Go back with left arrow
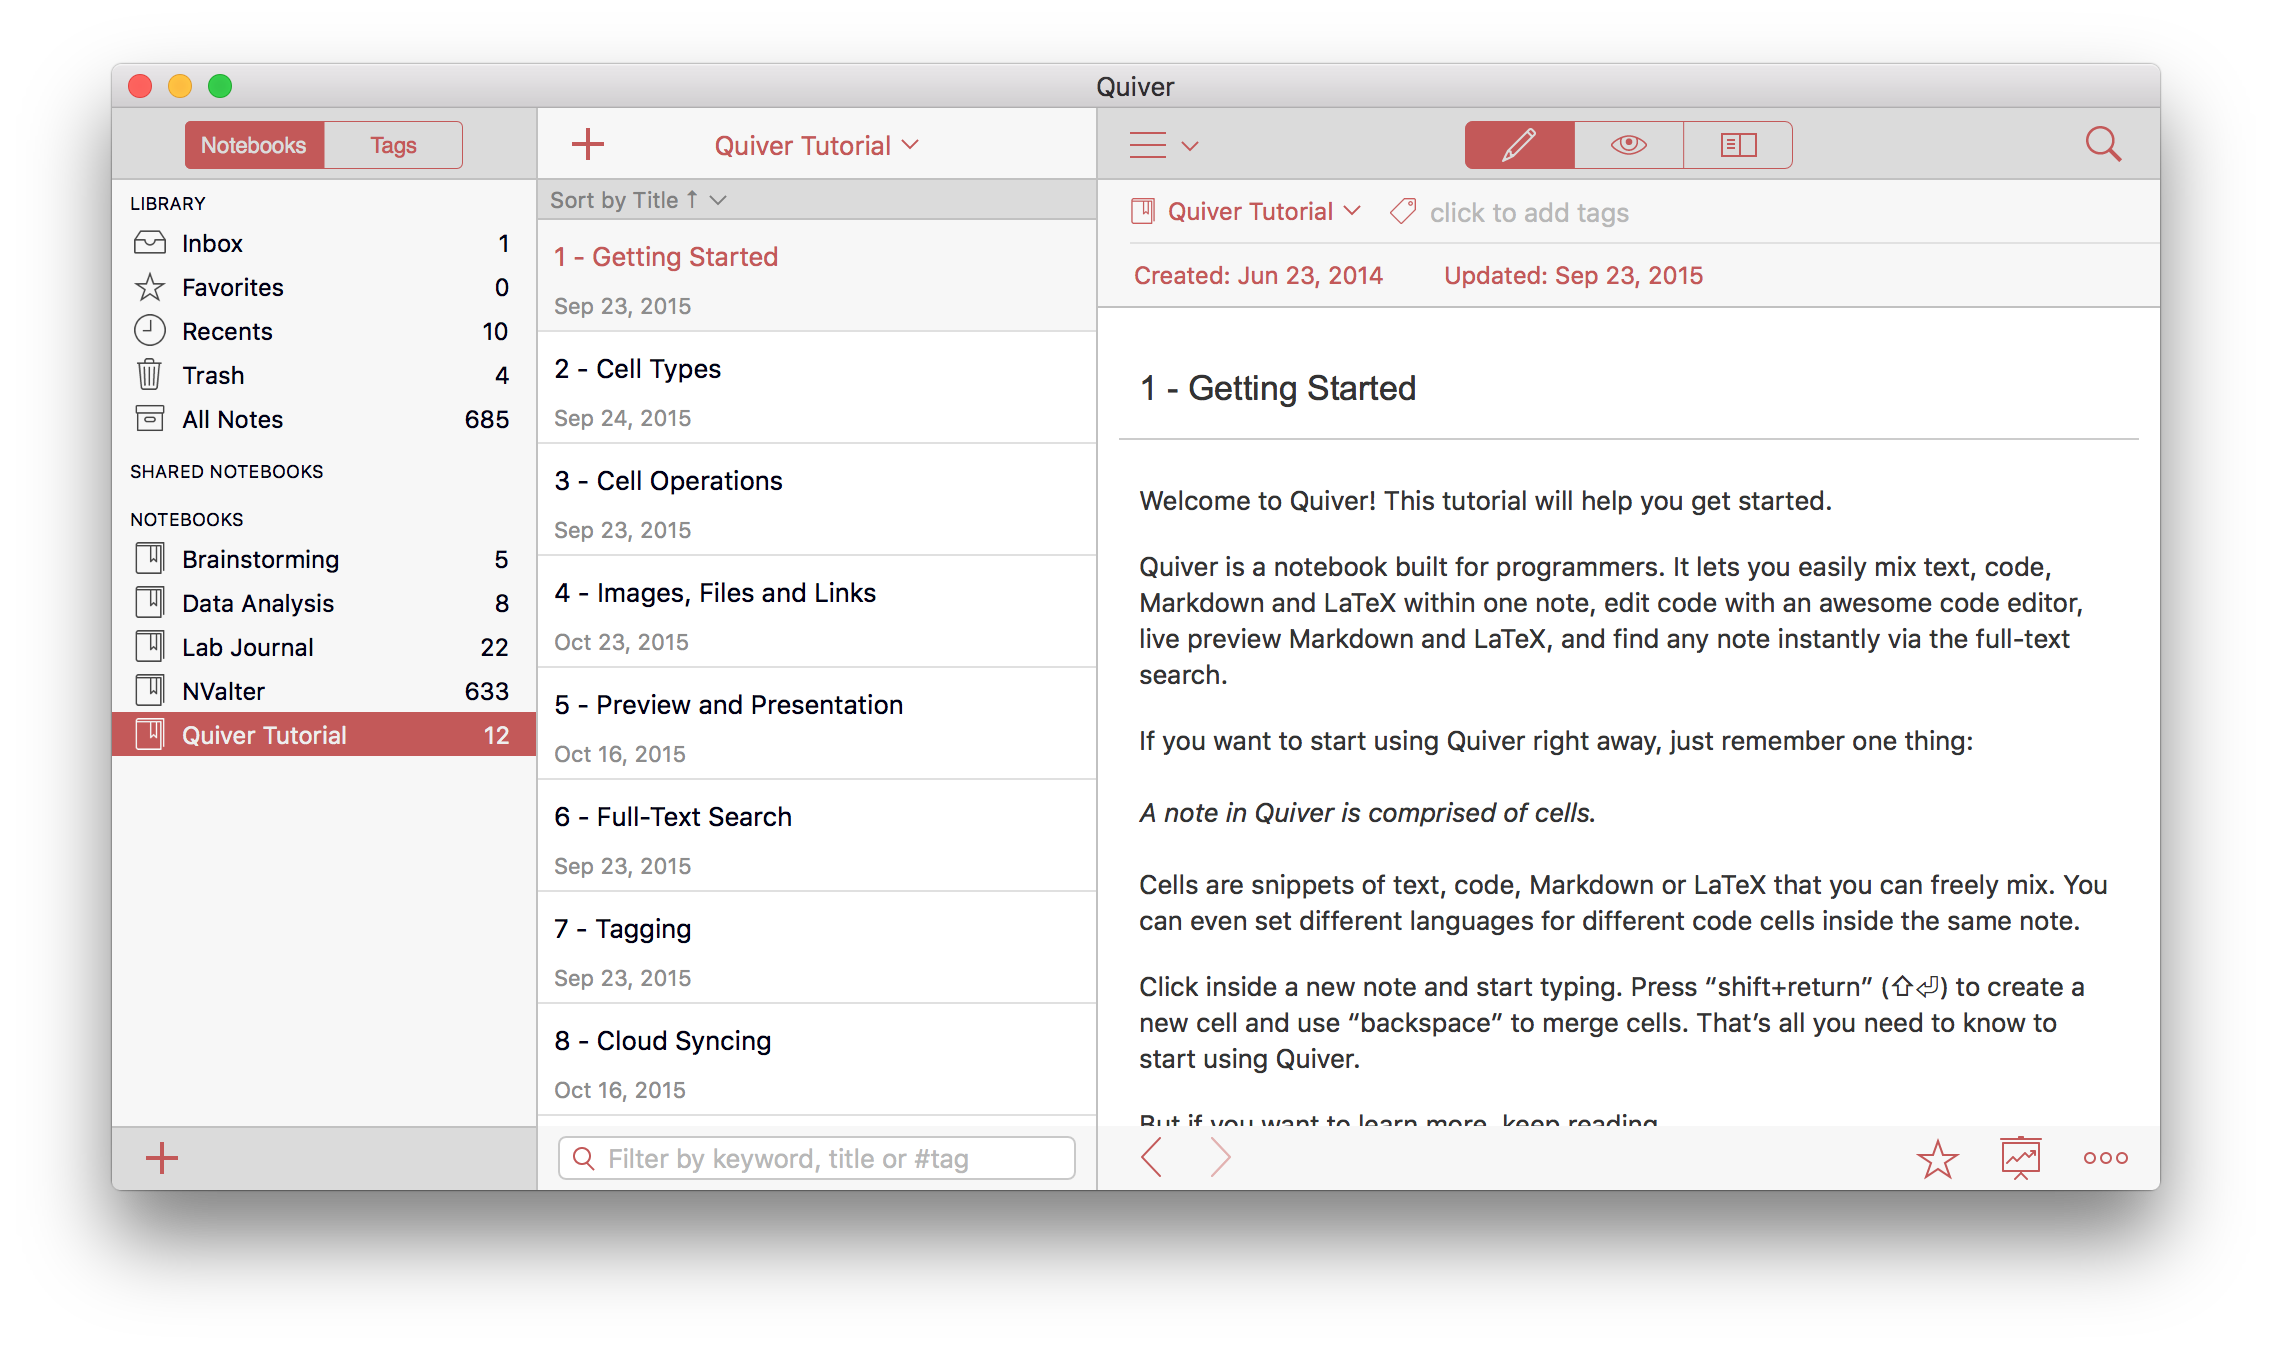This screenshot has height=1350, width=2272. click(x=1152, y=1158)
